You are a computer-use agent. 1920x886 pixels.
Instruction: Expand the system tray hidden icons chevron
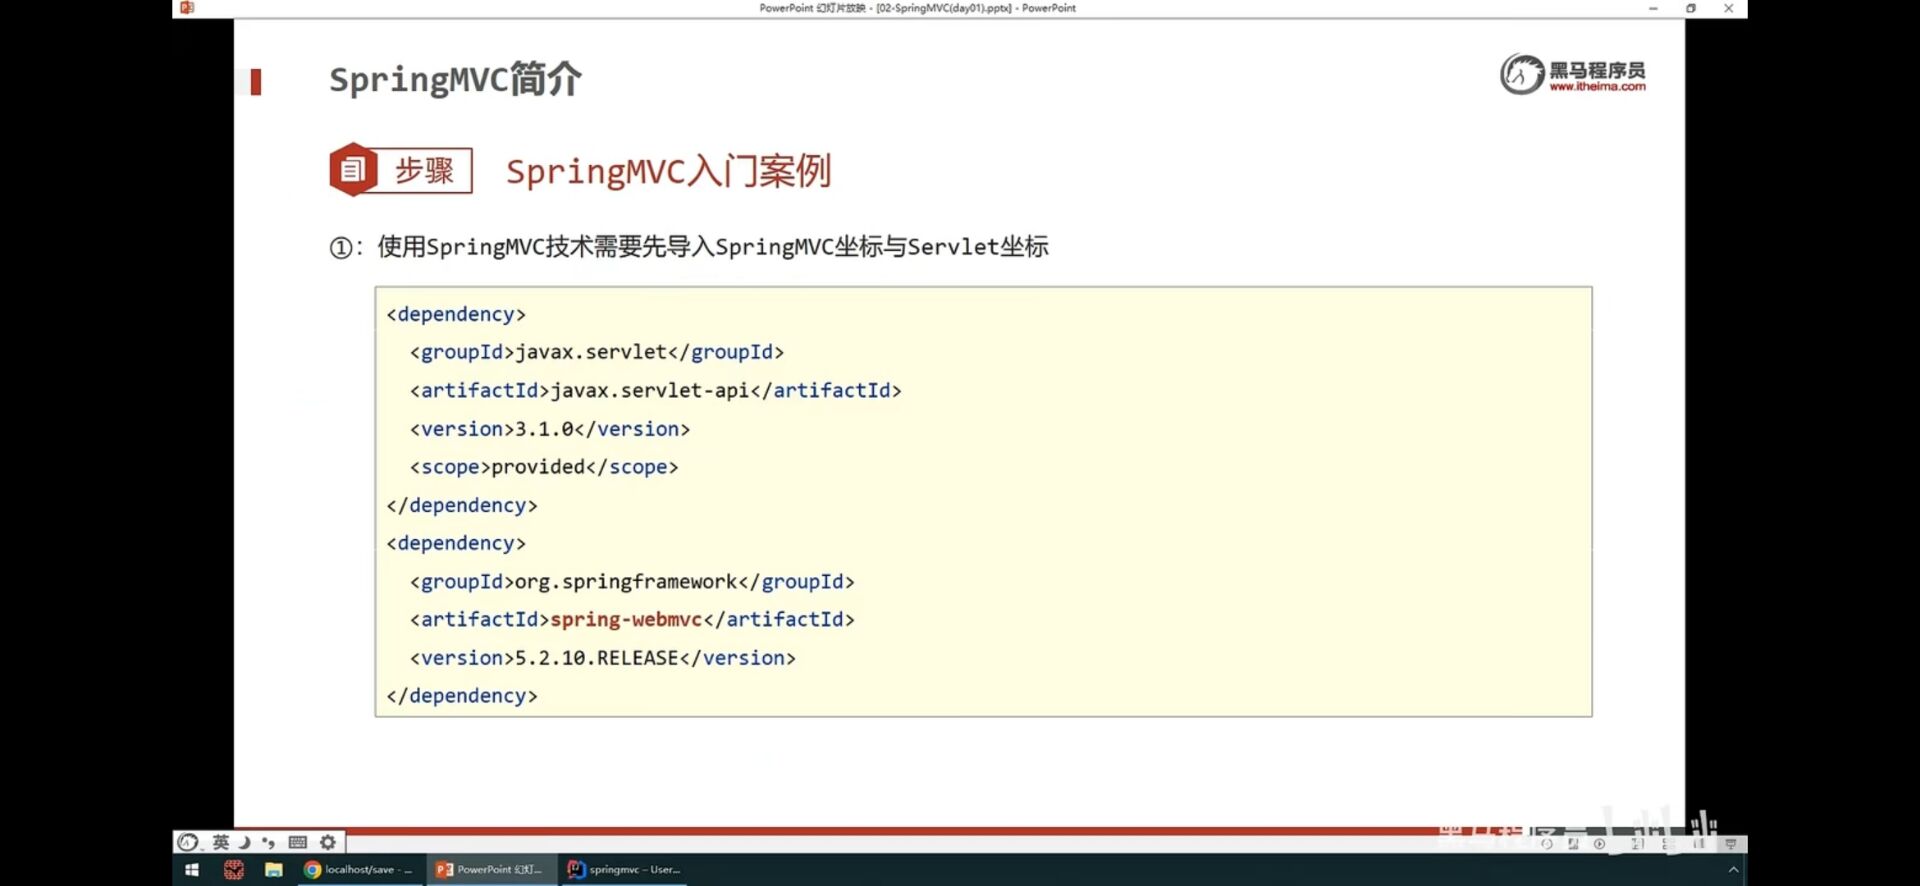1733,870
